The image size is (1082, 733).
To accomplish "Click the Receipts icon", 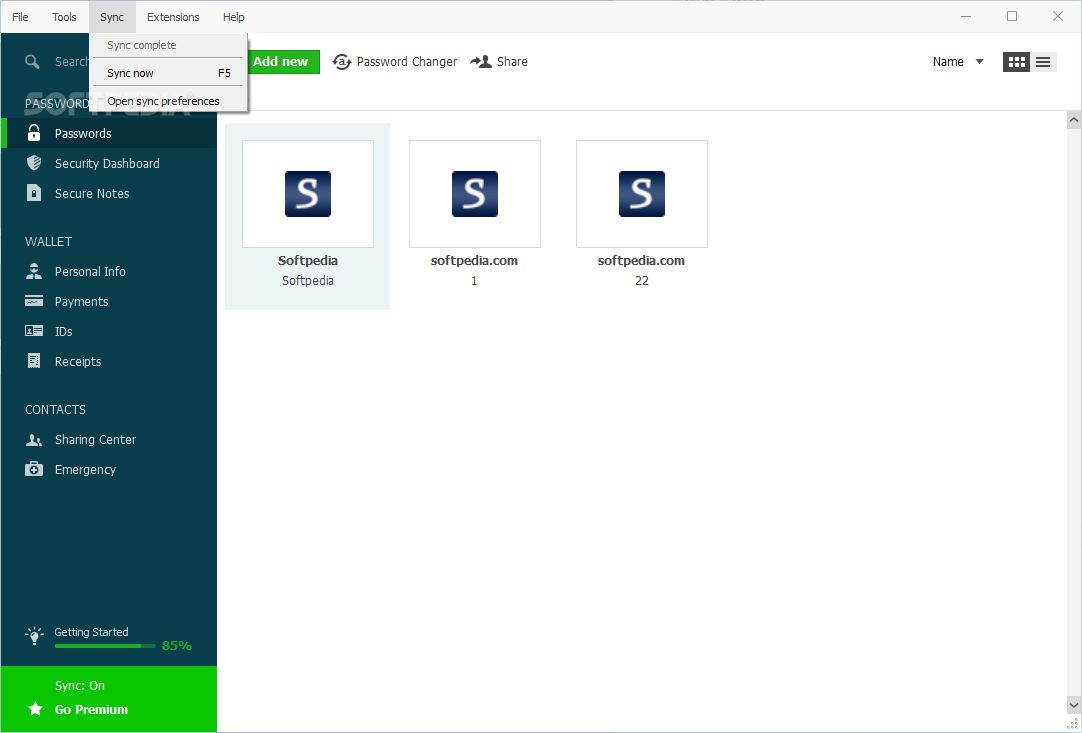I will (34, 361).
